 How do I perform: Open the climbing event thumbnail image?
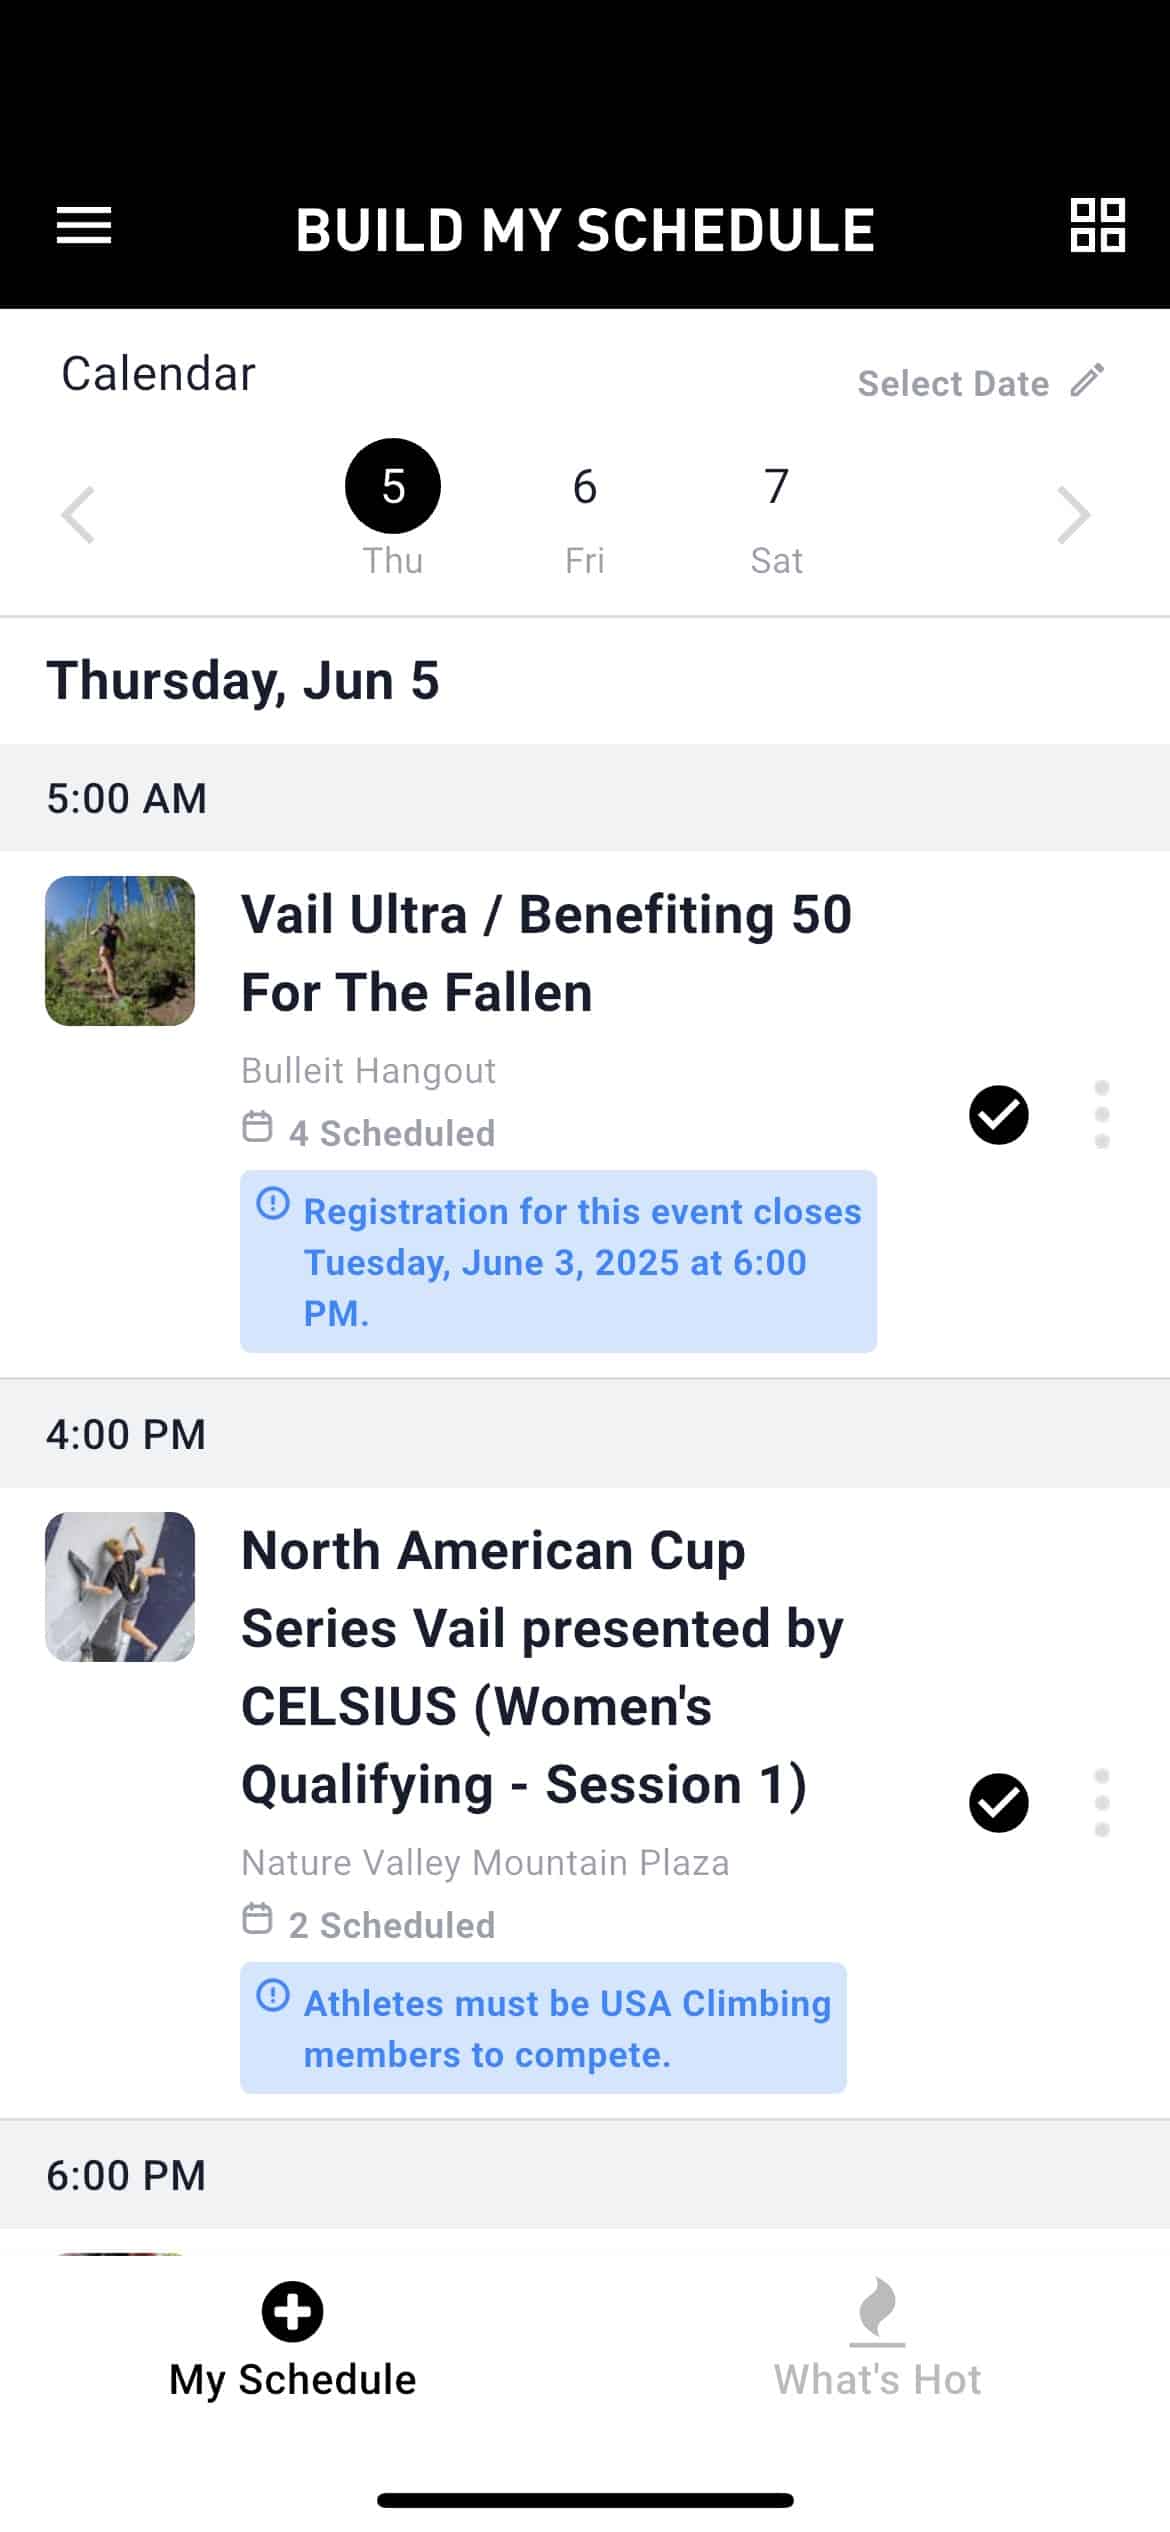(120, 1587)
